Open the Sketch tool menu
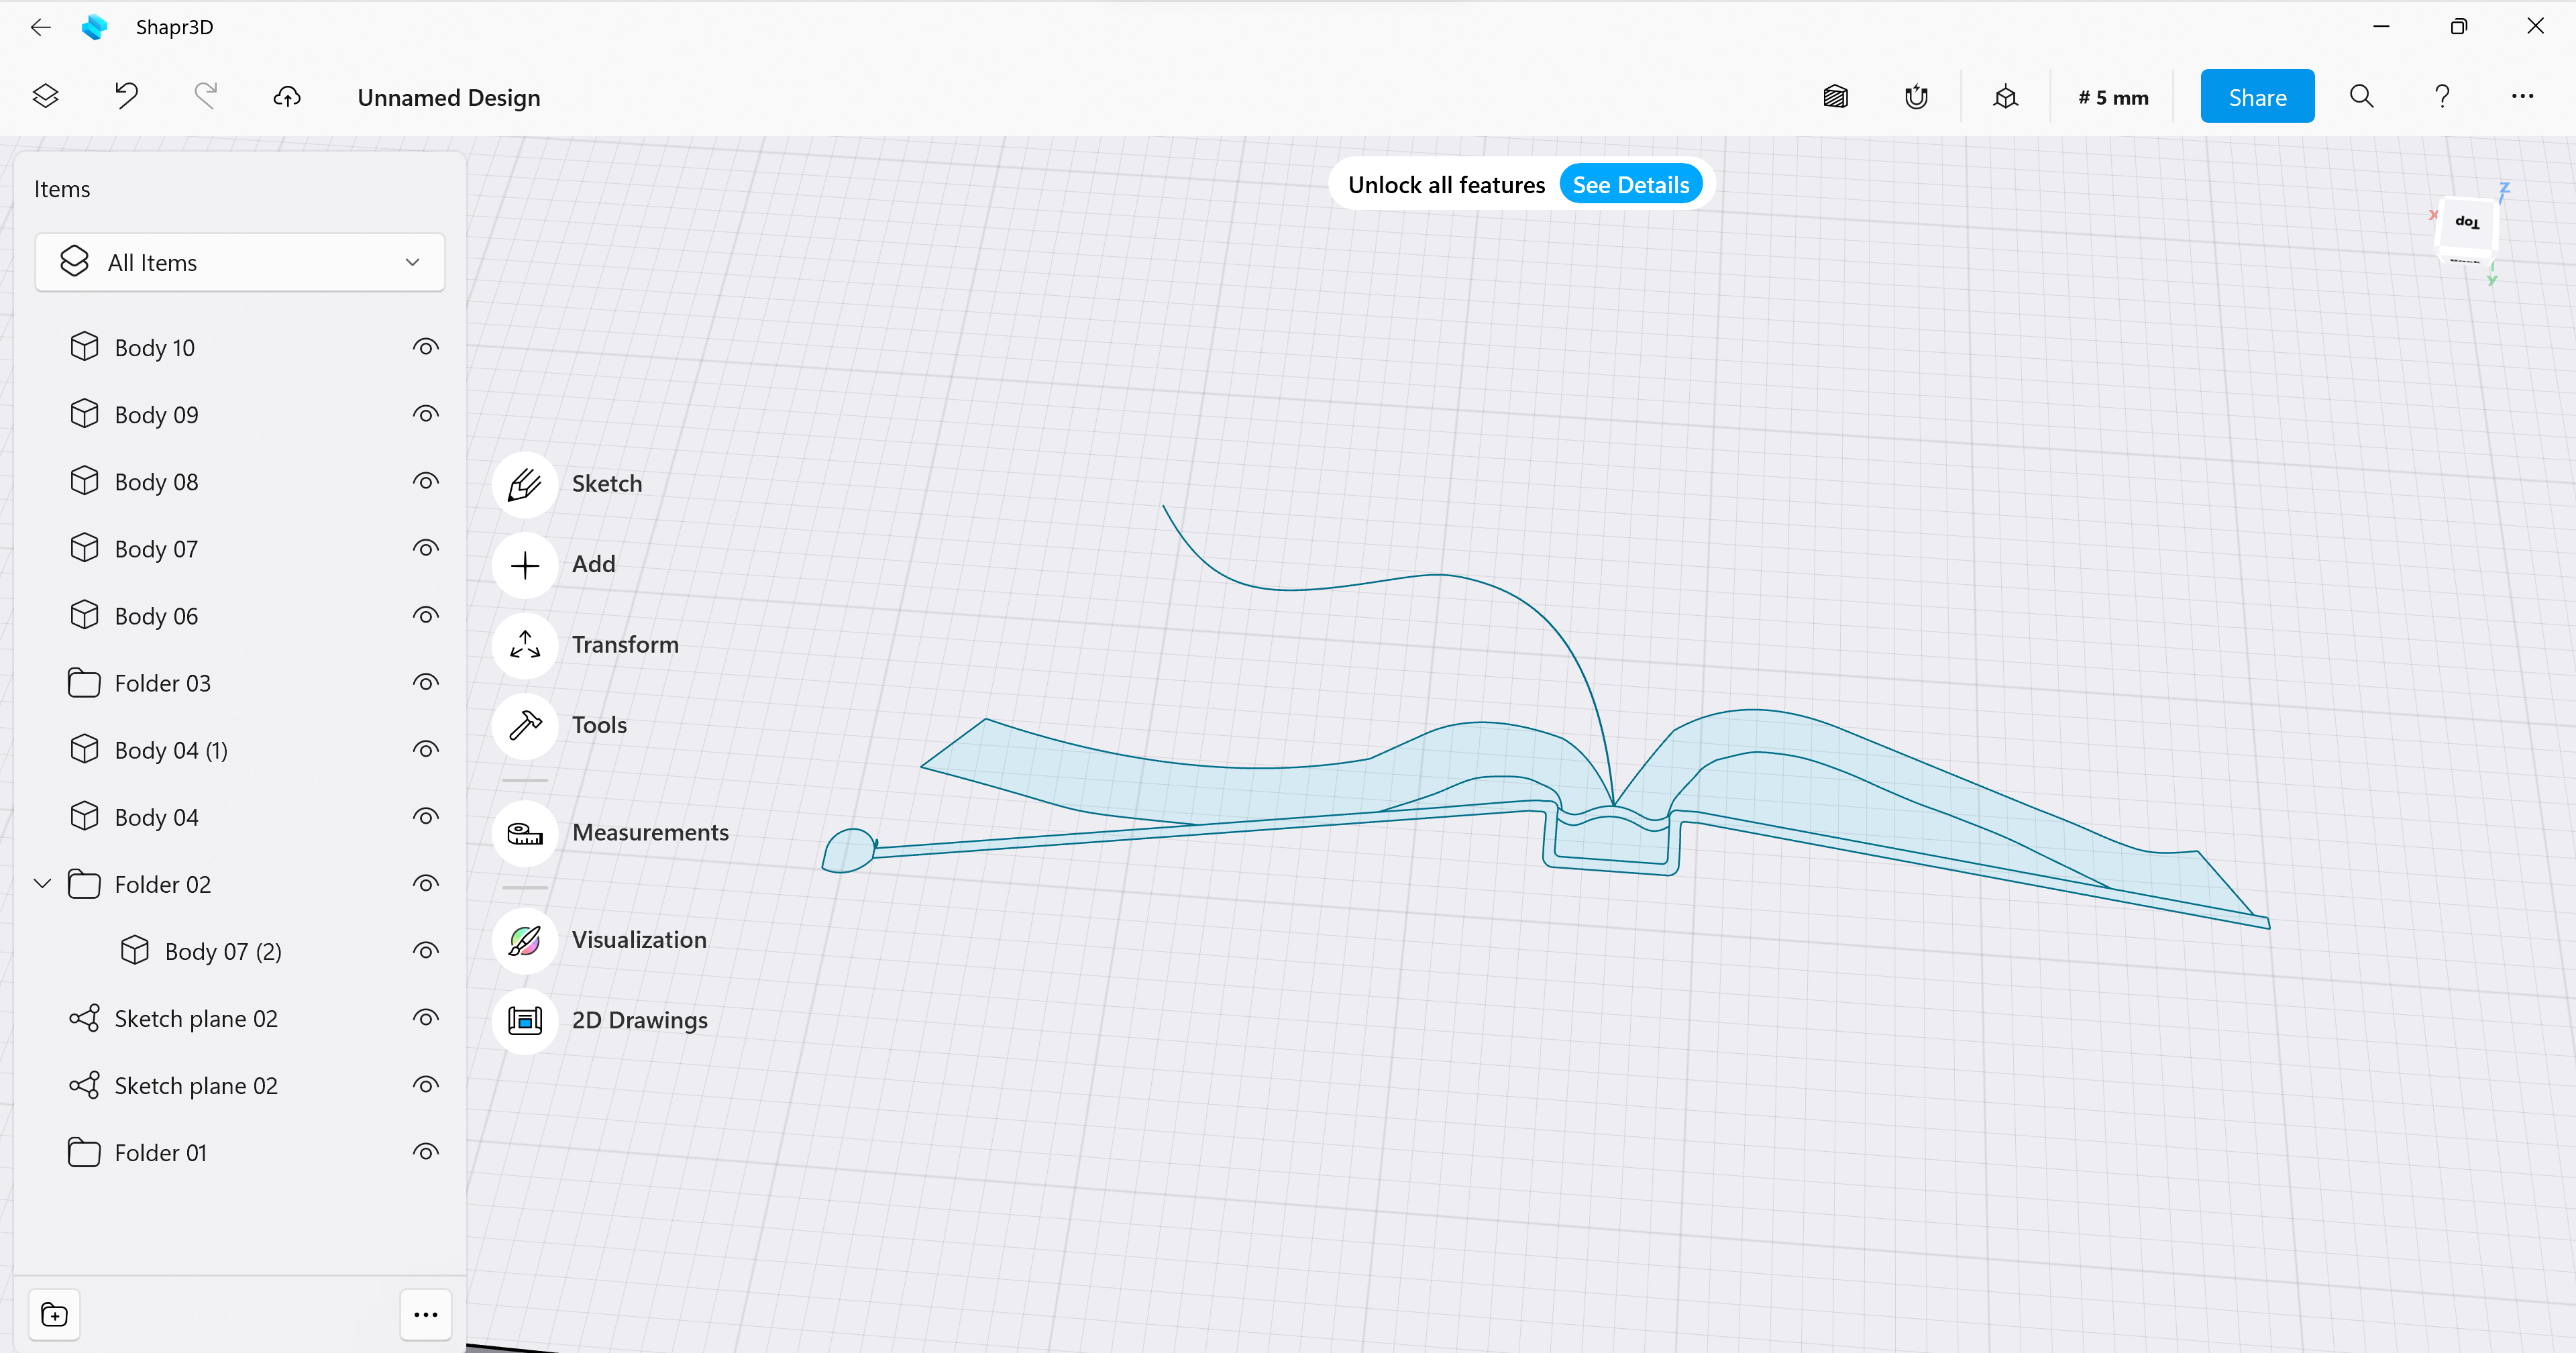 tap(525, 485)
